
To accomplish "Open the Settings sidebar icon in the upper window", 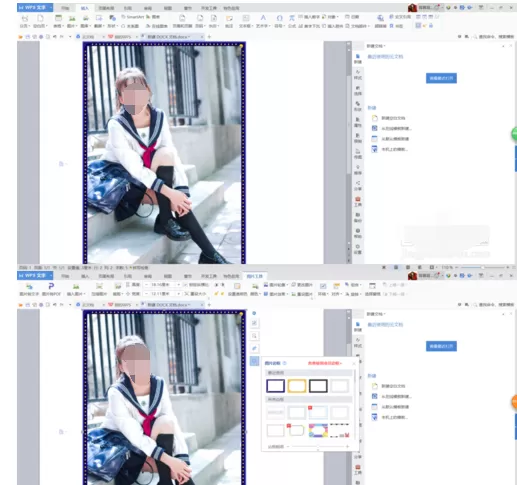I will pyautogui.click(x=358, y=249).
